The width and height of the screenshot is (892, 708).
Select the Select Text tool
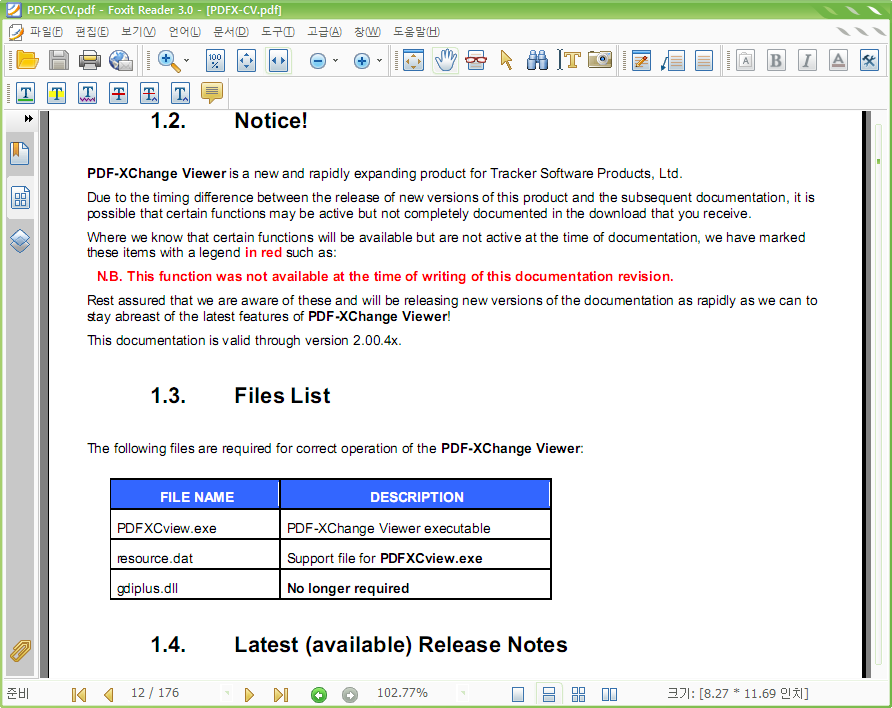[568, 60]
